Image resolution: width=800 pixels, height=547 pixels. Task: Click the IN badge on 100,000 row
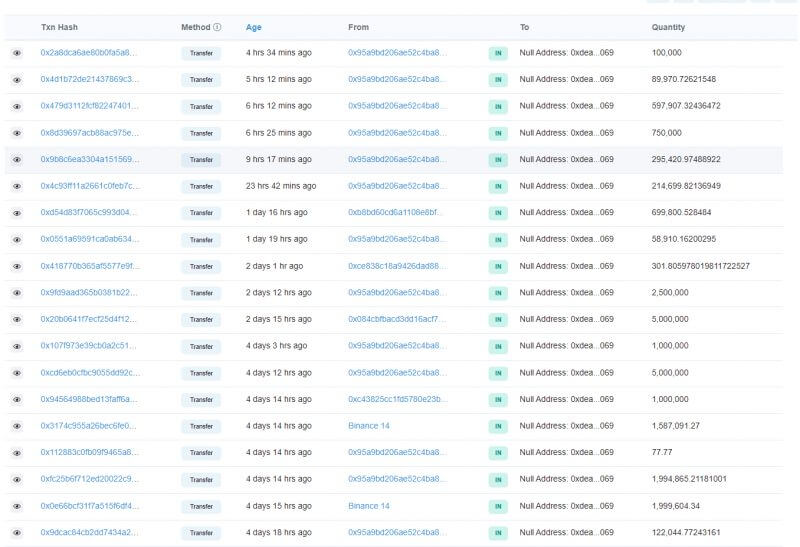[498, 53]
